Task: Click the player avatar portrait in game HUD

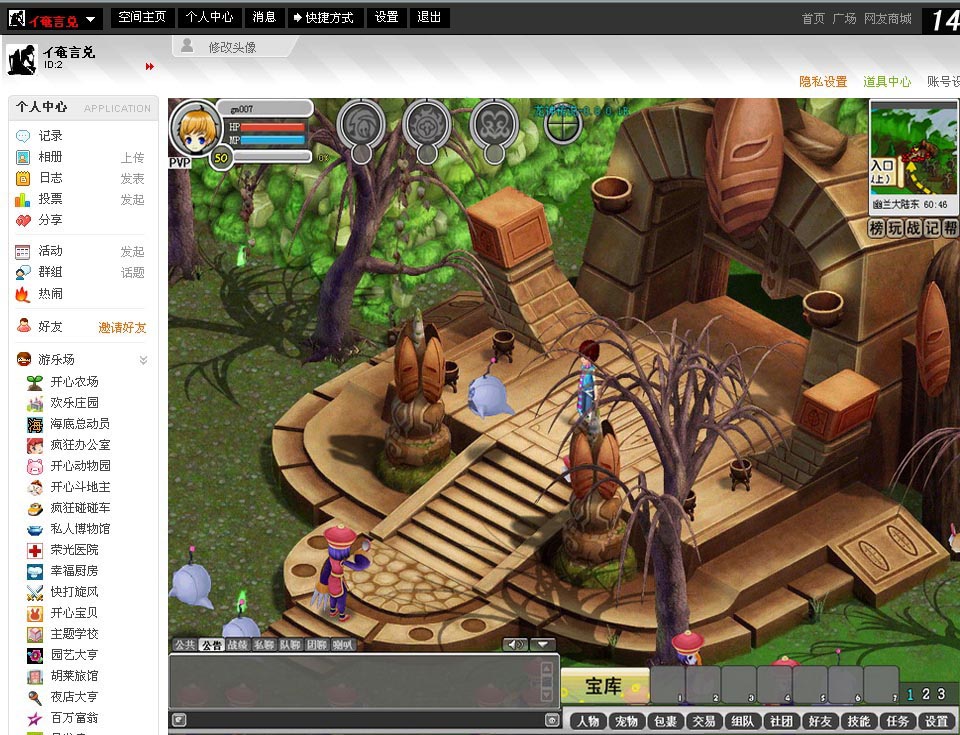Action: (x=197, y=130)
